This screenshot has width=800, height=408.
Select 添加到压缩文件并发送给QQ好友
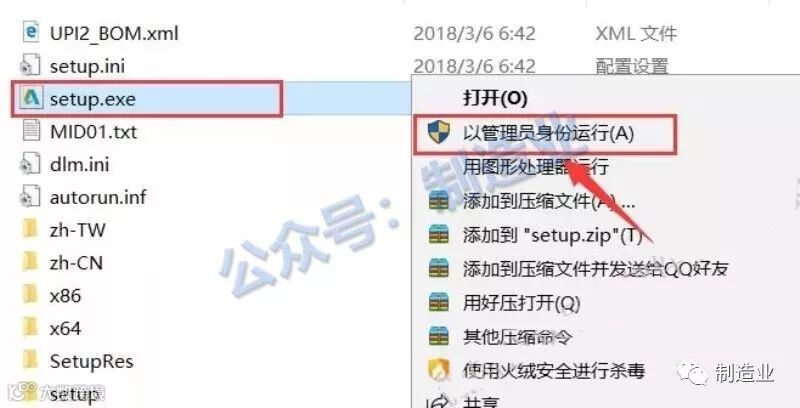coord(595,269)
